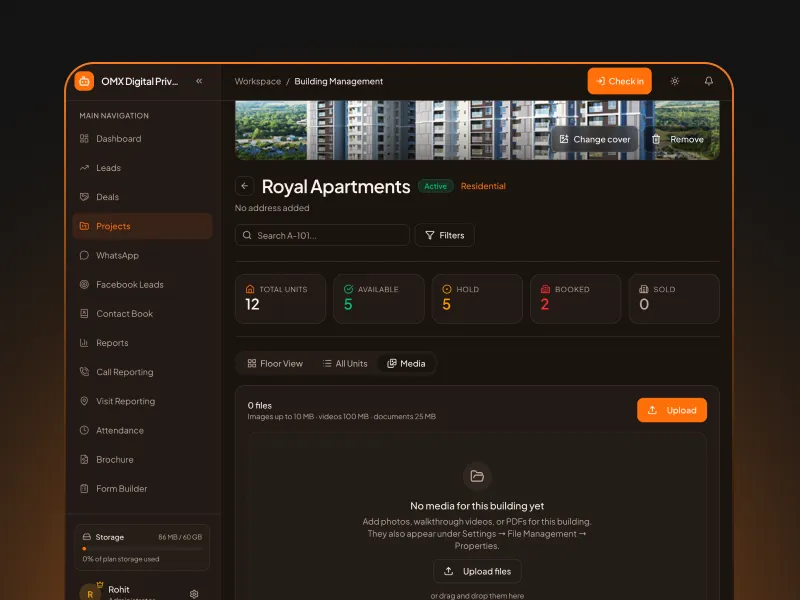Click the Booked red icon

point(545,289)
